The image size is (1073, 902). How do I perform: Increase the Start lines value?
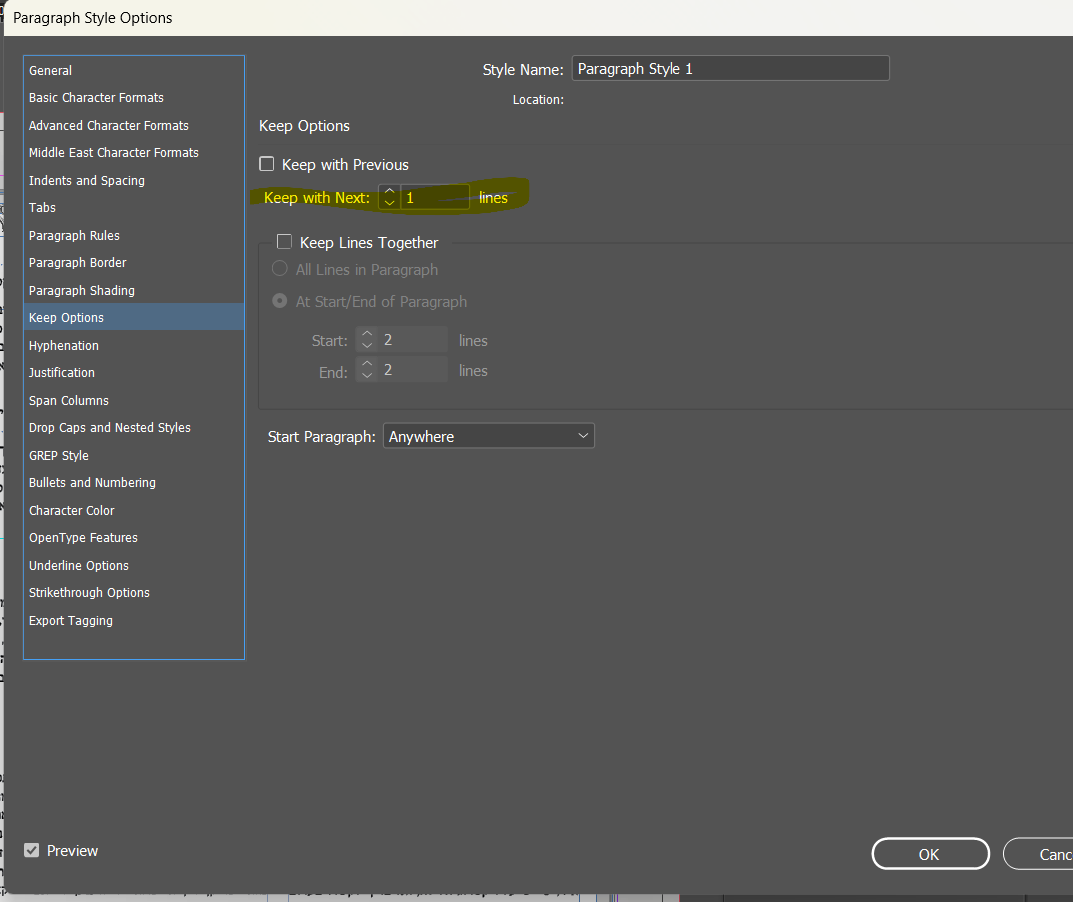click(367, 333)
